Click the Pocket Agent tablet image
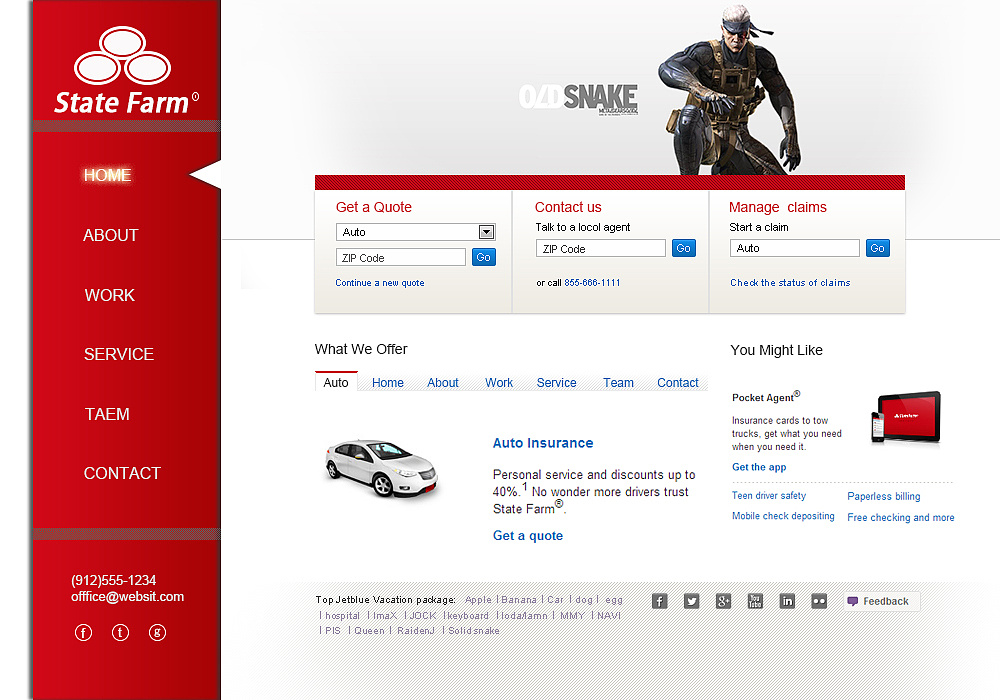Viewport: 1000px width, 700px height. (906, 418)
